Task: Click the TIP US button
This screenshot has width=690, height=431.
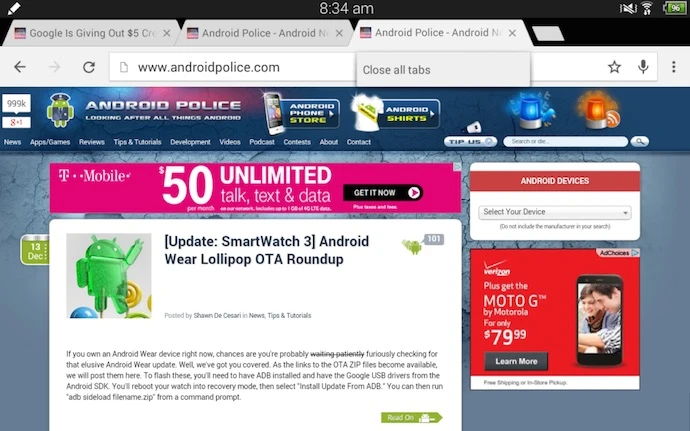Action: click(470, 141)
